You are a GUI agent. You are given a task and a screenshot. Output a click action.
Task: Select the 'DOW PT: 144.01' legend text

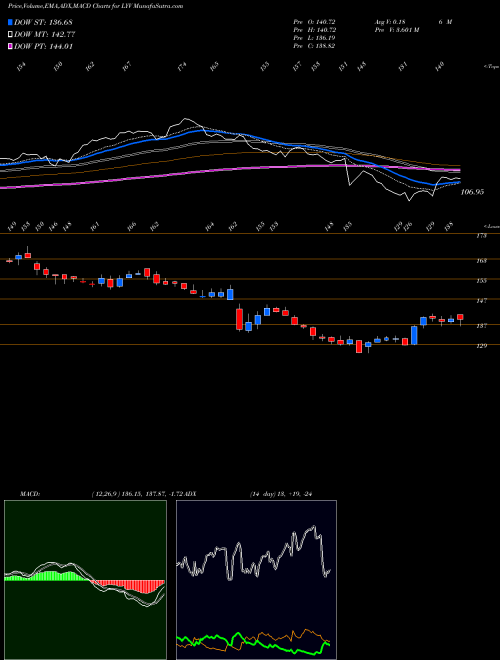pos(44,47)
